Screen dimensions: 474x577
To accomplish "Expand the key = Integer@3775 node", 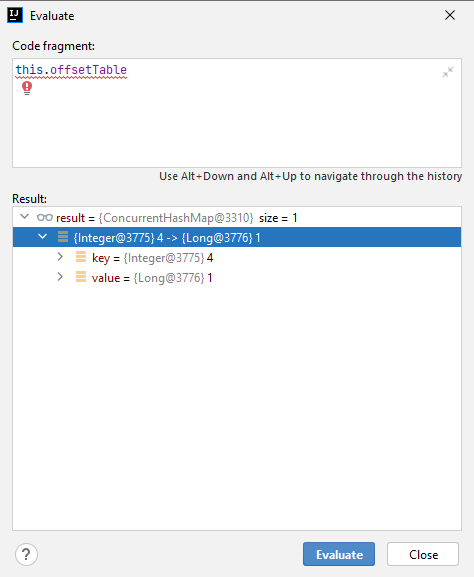I will pyautogui.click(x=60, y=256).
